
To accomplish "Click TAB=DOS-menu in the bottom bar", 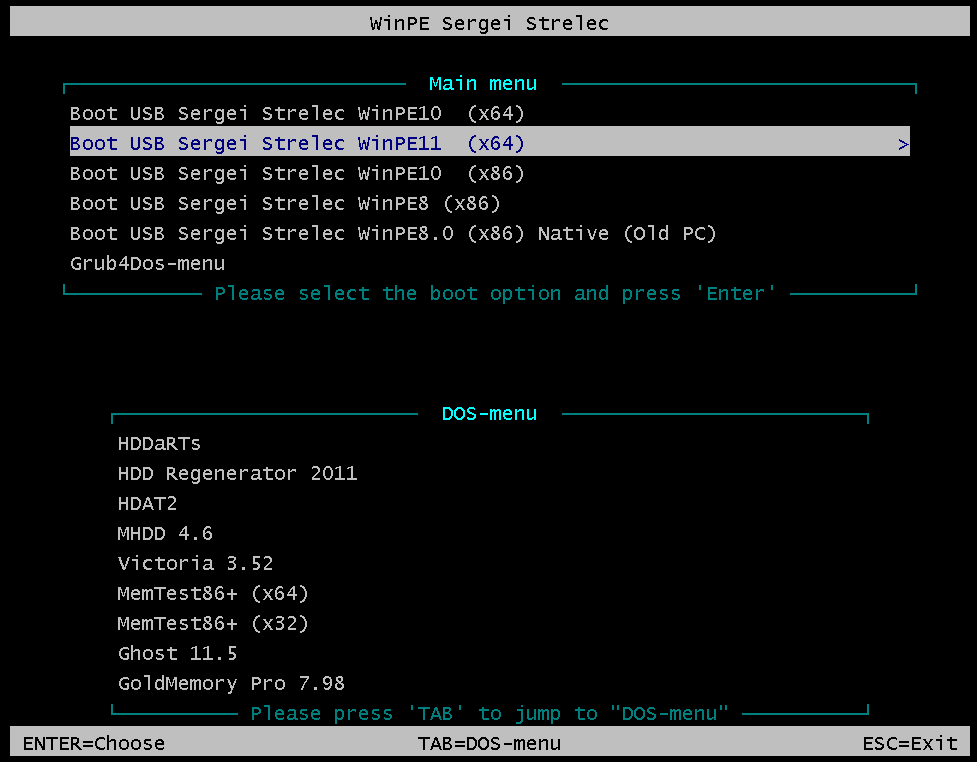I will (x=489, y=743).
